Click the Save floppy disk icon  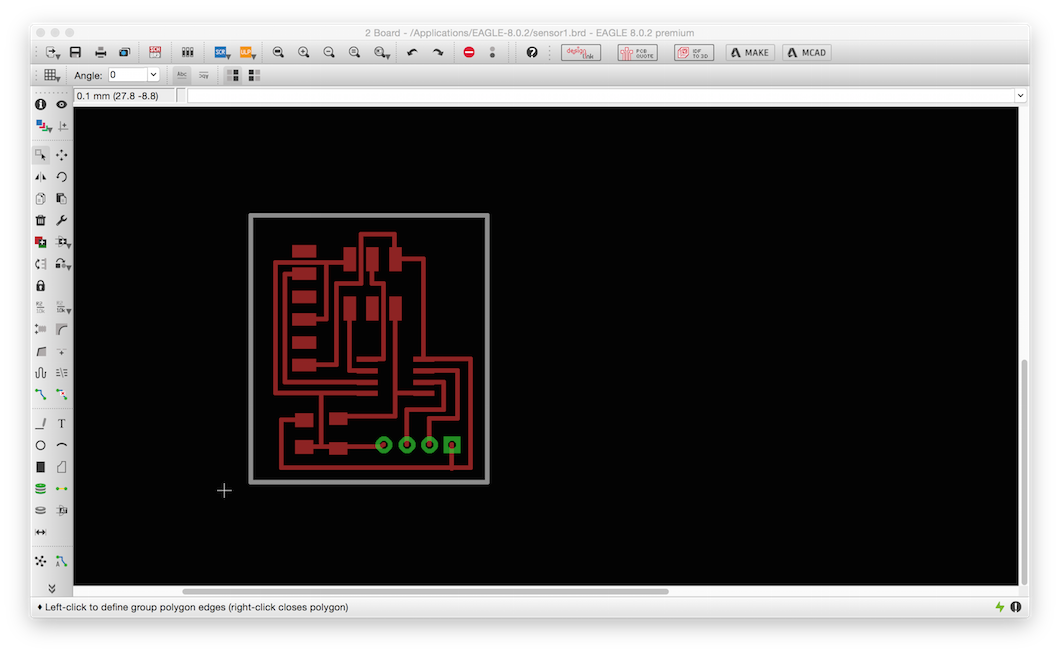pos(75,53)
